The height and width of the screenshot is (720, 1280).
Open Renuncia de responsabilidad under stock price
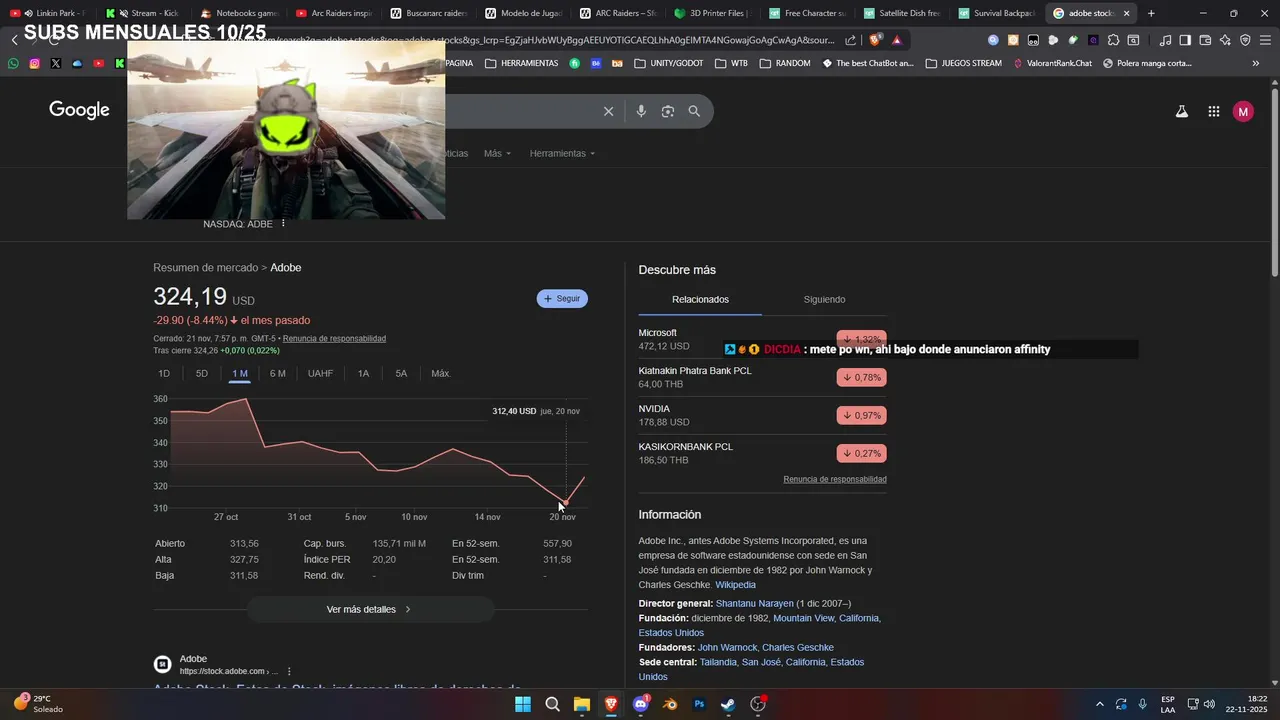click(x=334, y=338)
